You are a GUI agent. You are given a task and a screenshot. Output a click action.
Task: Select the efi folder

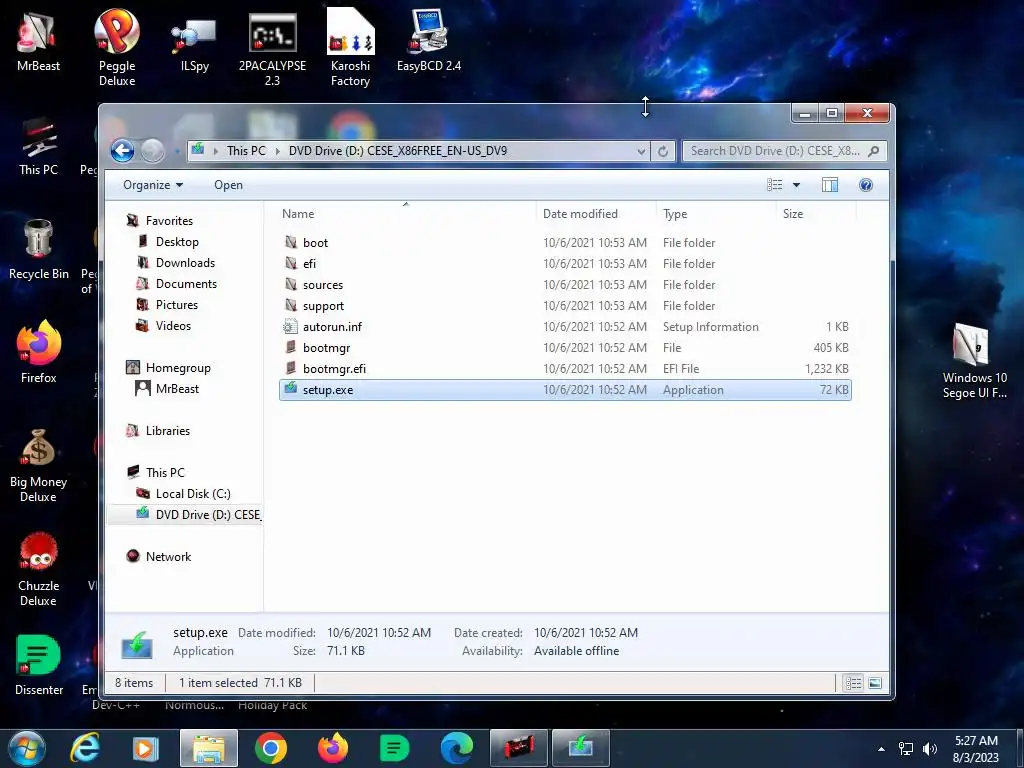click(x=565, y=264)
